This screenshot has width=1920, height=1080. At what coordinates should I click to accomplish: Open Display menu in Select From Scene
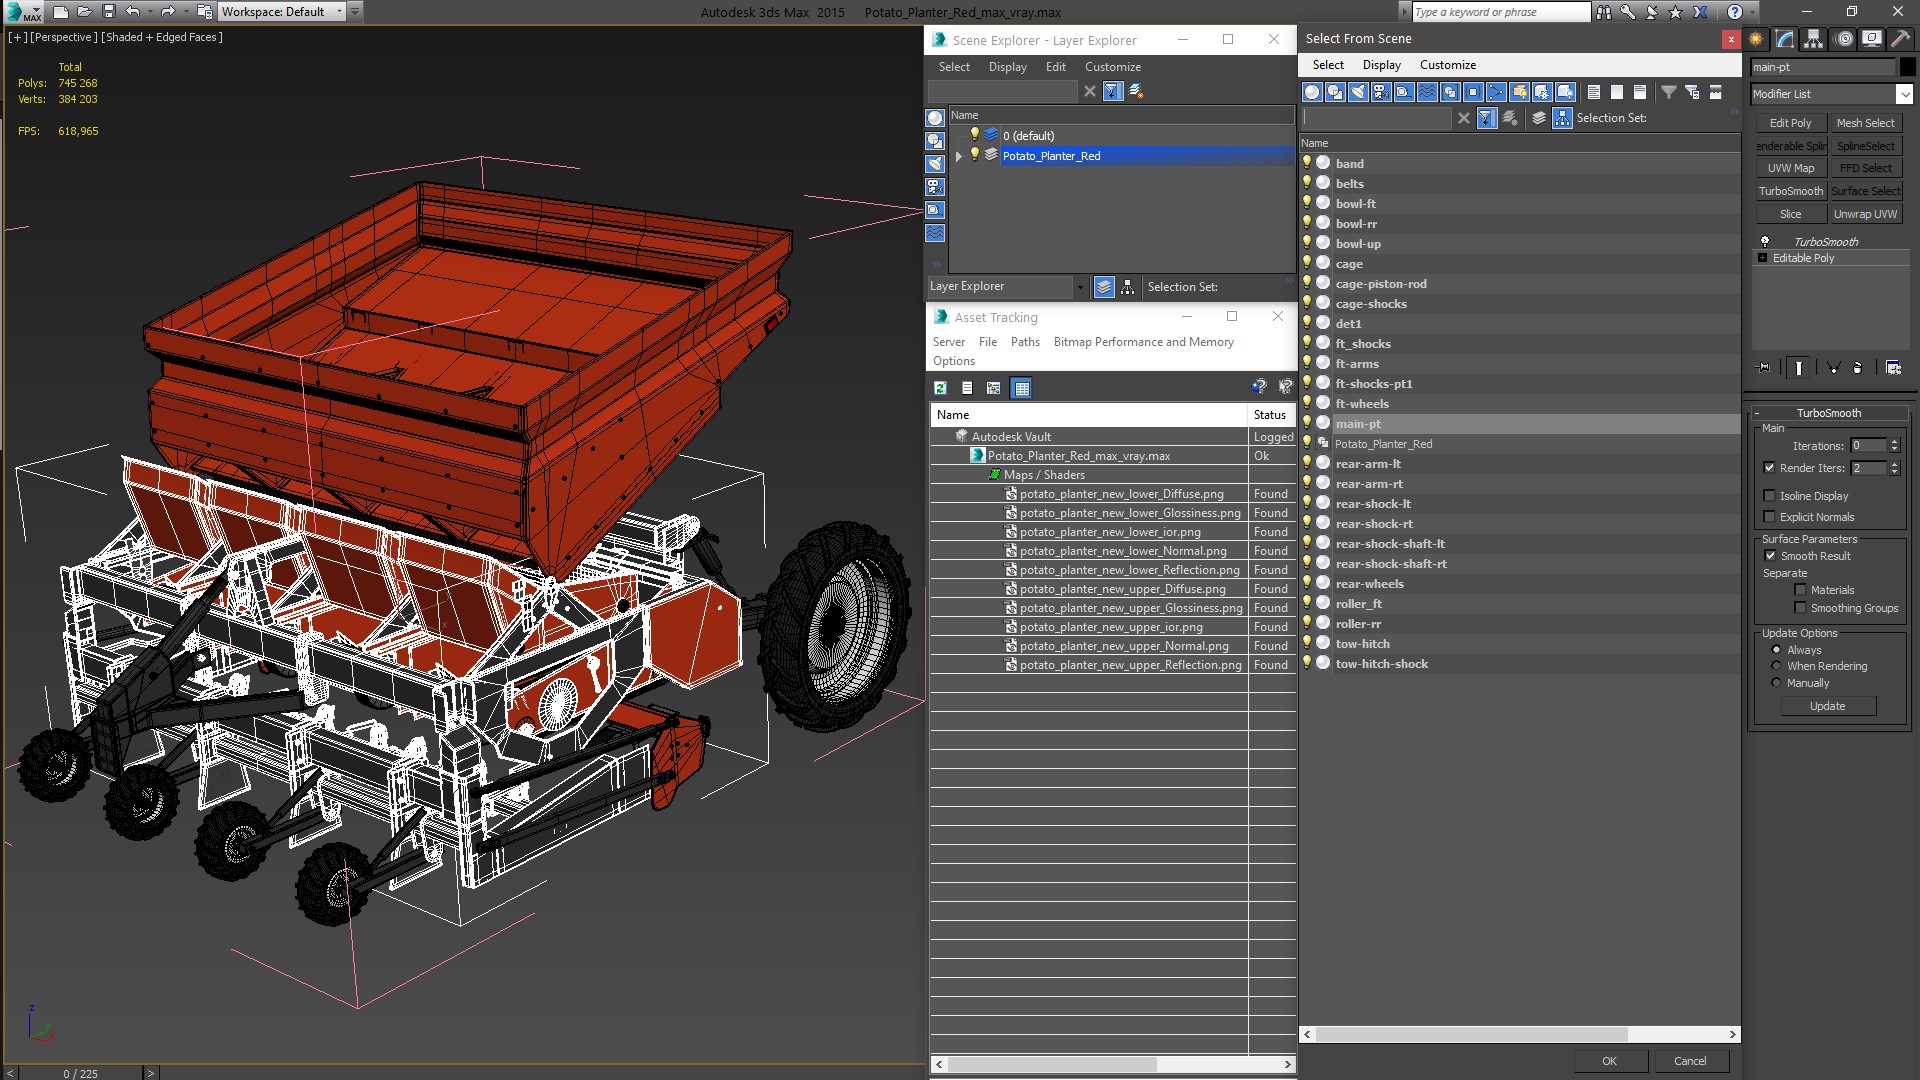click(x=1381, y=65)
